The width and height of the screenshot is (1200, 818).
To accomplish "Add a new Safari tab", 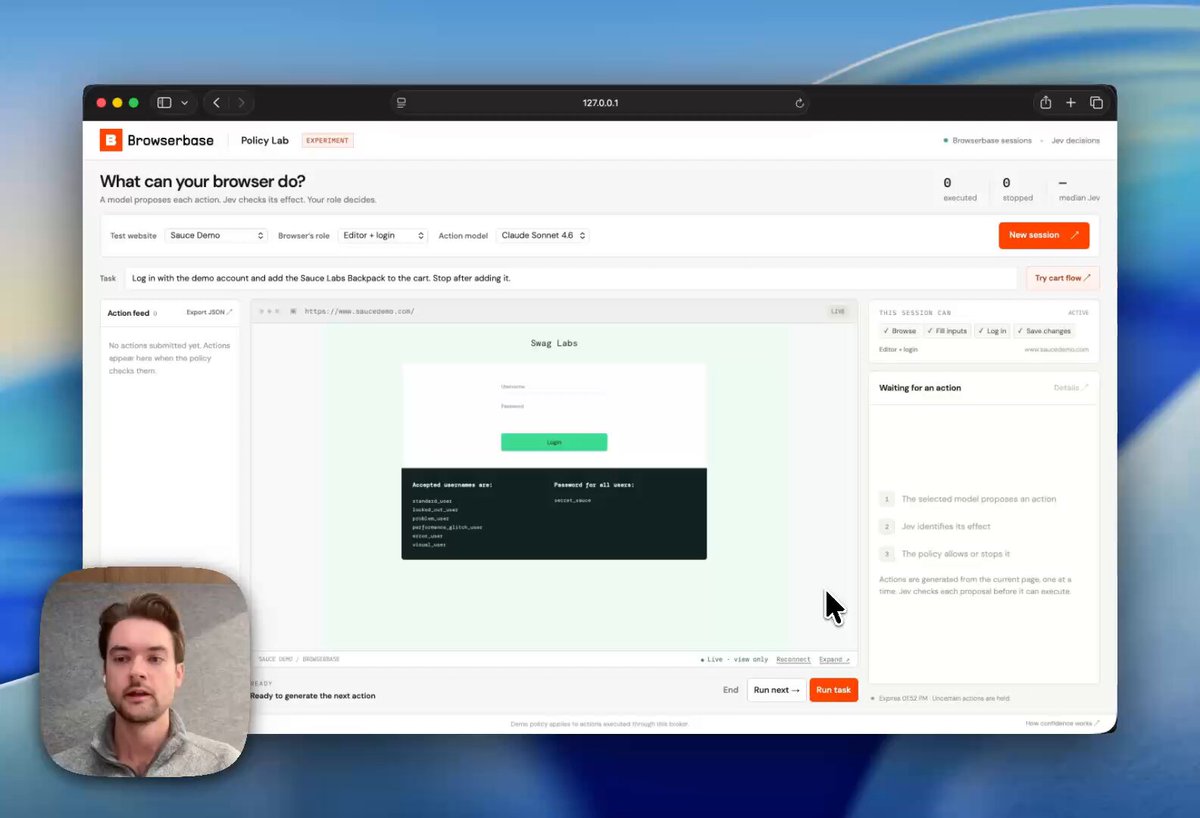I will point(1070,103).
